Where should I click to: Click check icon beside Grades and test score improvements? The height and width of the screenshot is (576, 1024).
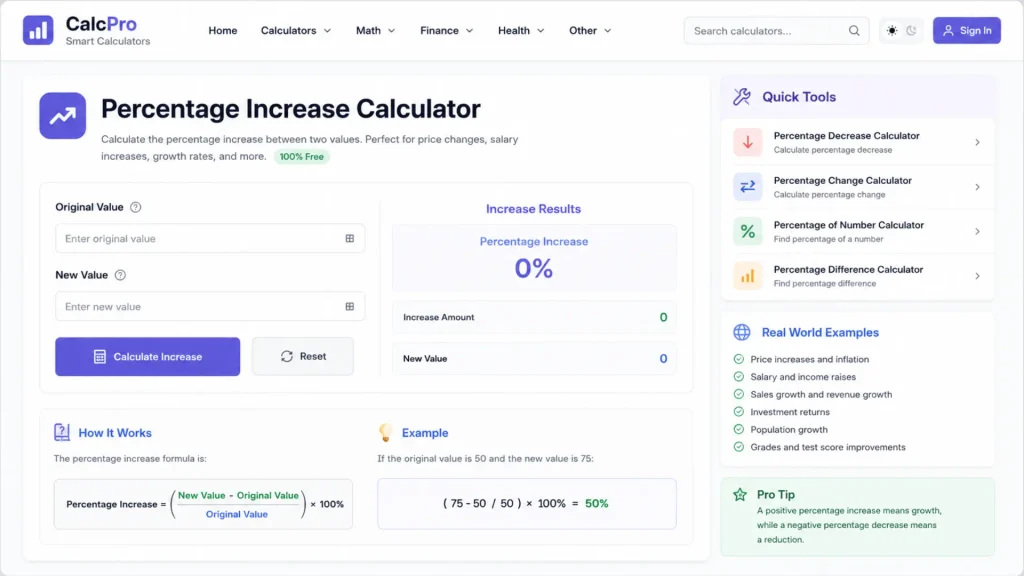coord(739,447)
